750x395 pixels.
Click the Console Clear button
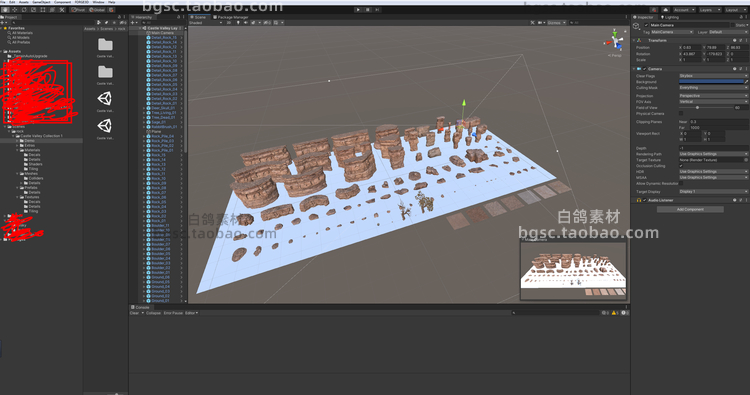(134, 313)
